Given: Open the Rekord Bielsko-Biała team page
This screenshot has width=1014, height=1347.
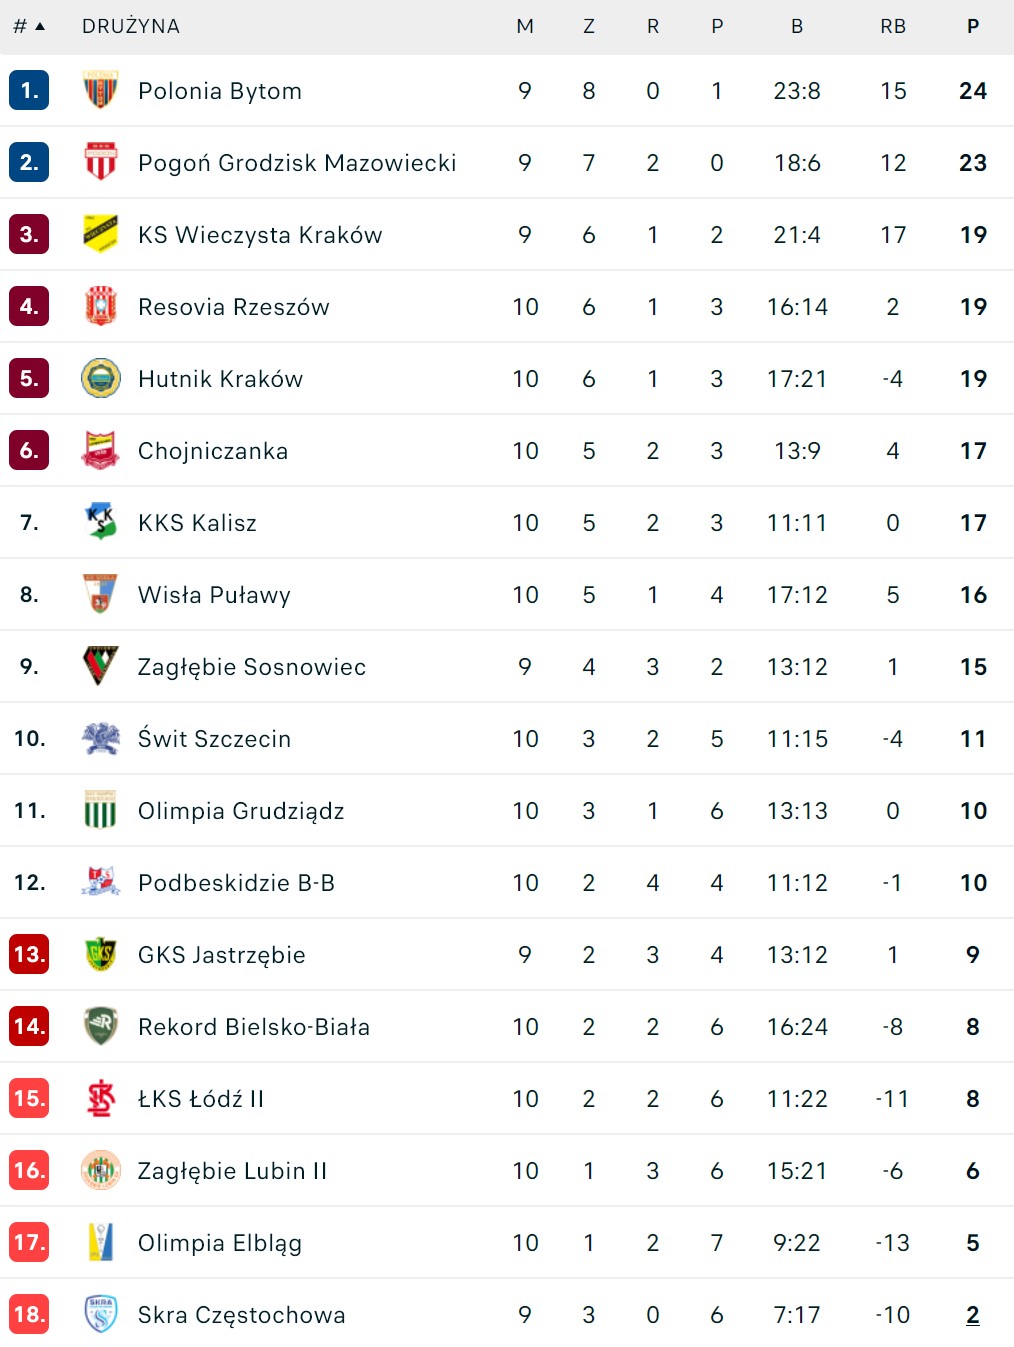Looking at the screenshot, I should tap(254, 1027).
